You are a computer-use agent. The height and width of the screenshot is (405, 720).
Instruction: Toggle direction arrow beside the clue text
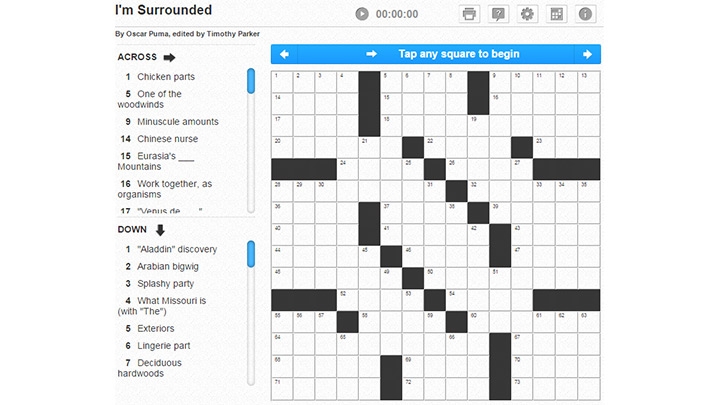tap(372, 54)
